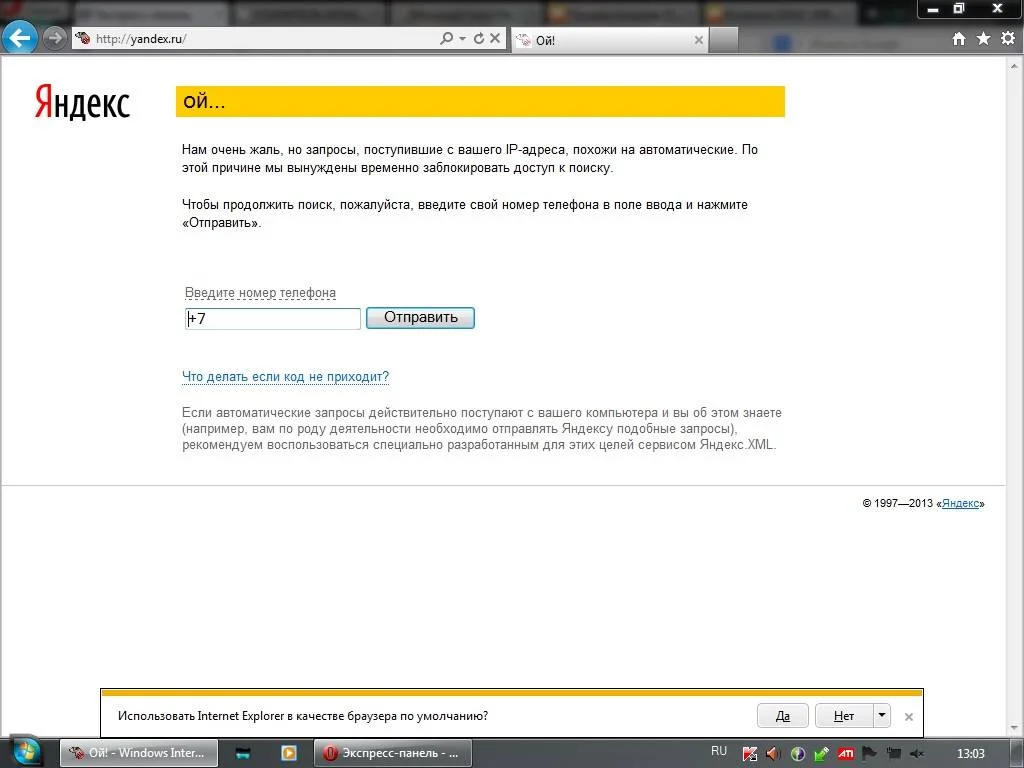The width and height of the screenshot is (1024, 768).
Task: Click the RU language indicator
Action: point(719,751)
